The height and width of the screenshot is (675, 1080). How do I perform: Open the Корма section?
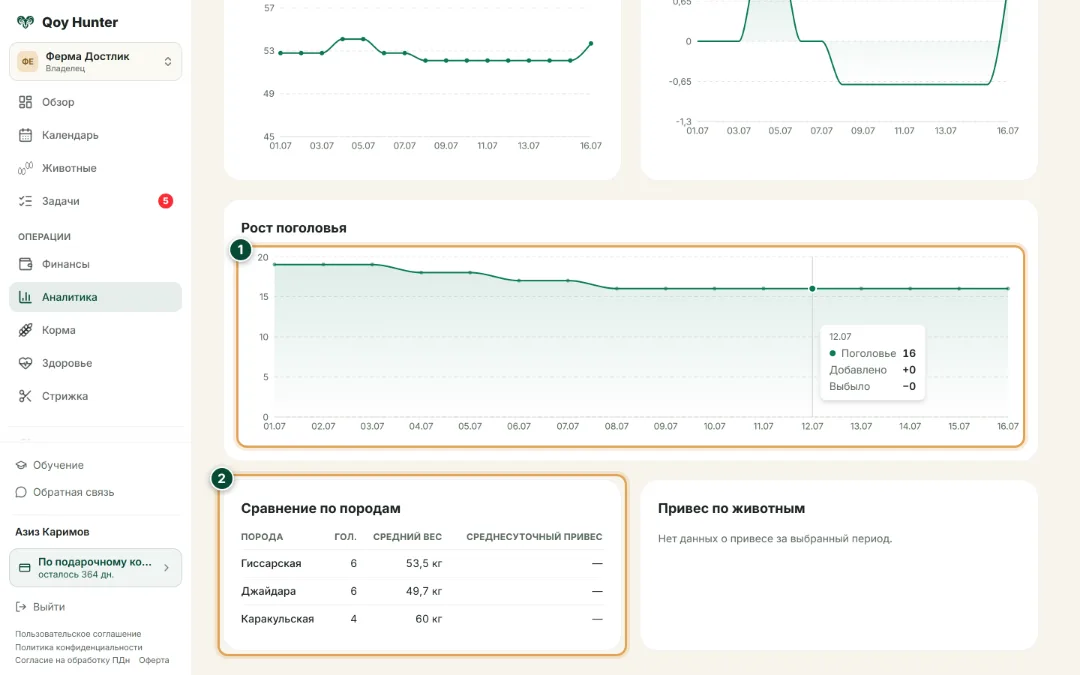pyautogui.click(x=96, y=330)
